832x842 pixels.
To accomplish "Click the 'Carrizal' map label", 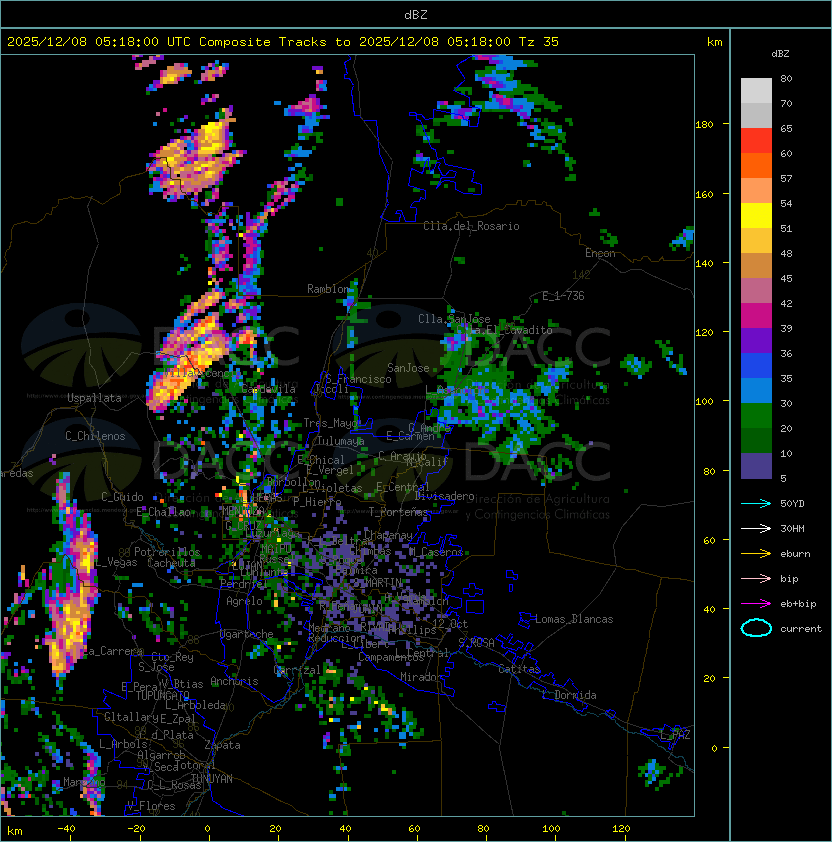I will click(297, 670).
